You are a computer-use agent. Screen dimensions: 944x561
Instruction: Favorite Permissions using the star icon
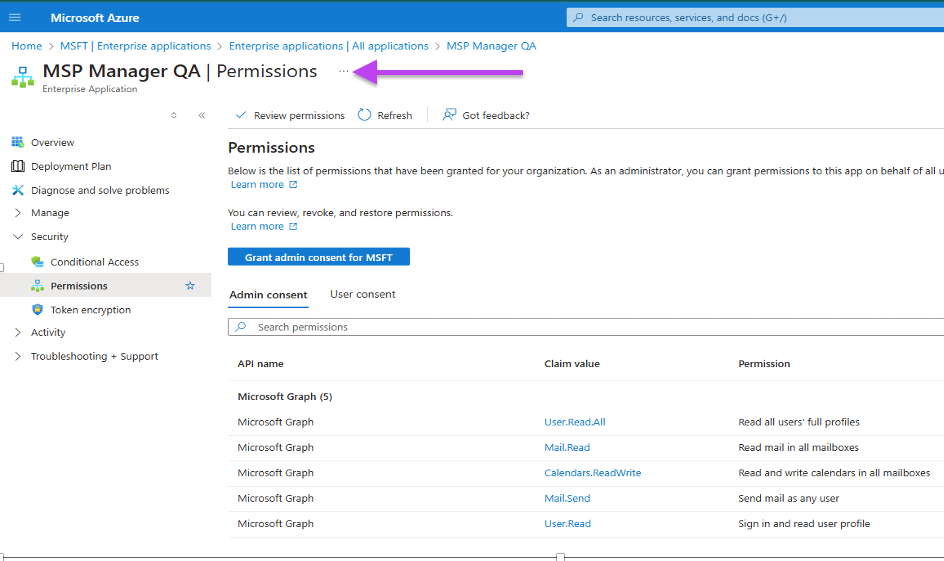[x=190, y=286]
